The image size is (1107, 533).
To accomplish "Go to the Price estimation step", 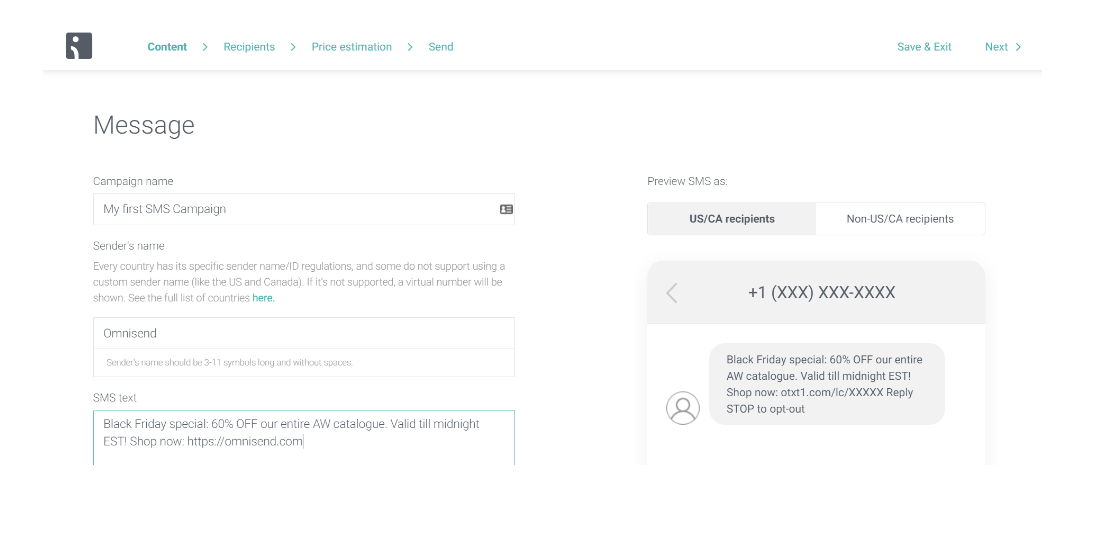I will [352, 47].
